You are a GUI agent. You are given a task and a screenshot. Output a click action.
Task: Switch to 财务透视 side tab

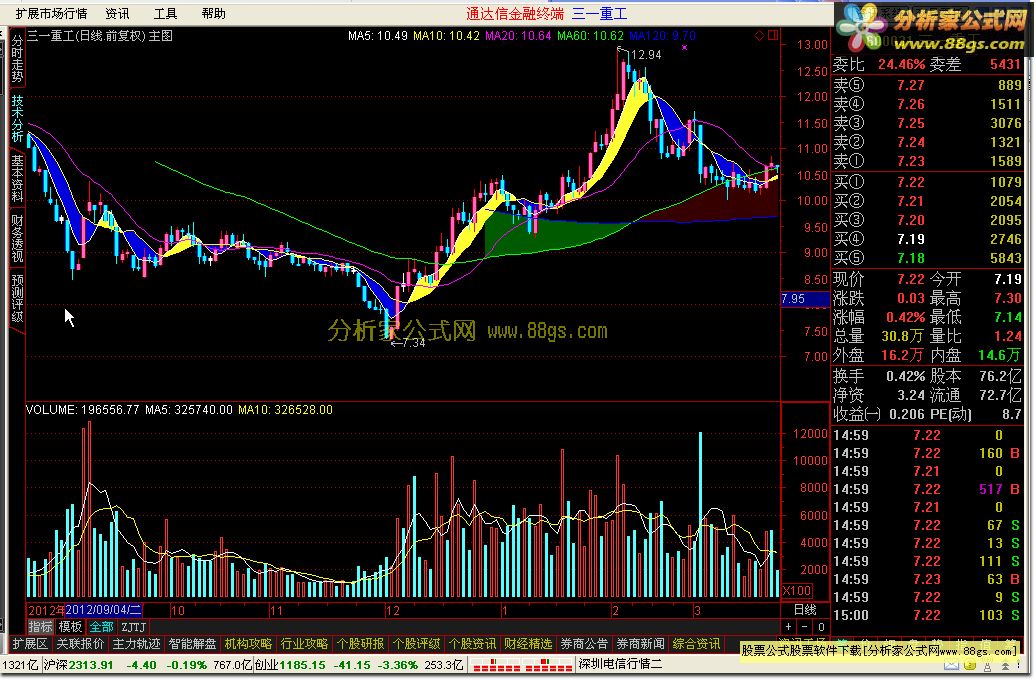[x=17, y=239]
